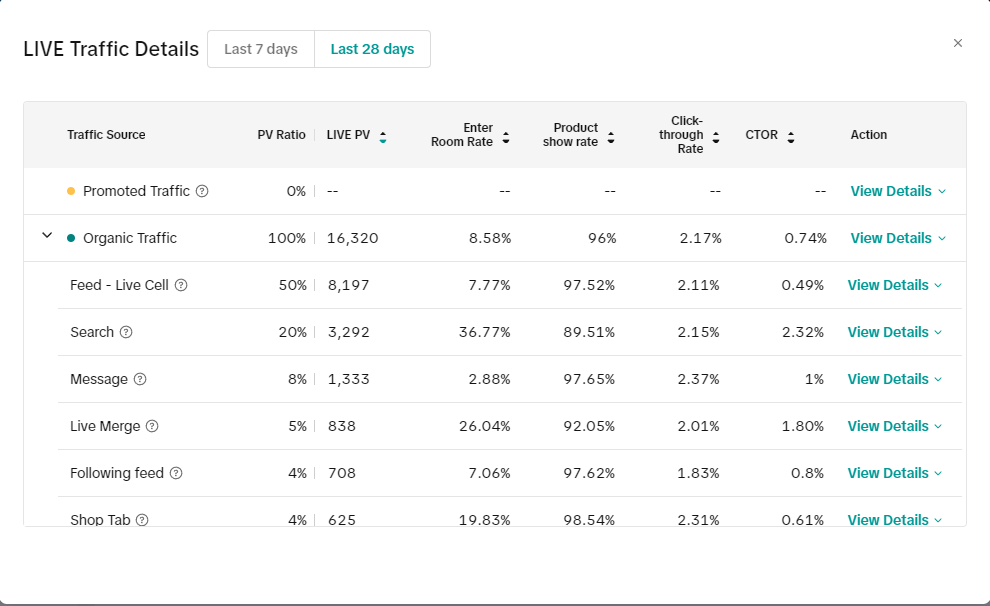Click info icon beside Live Merge
The image size is (990, 606).
152,426
